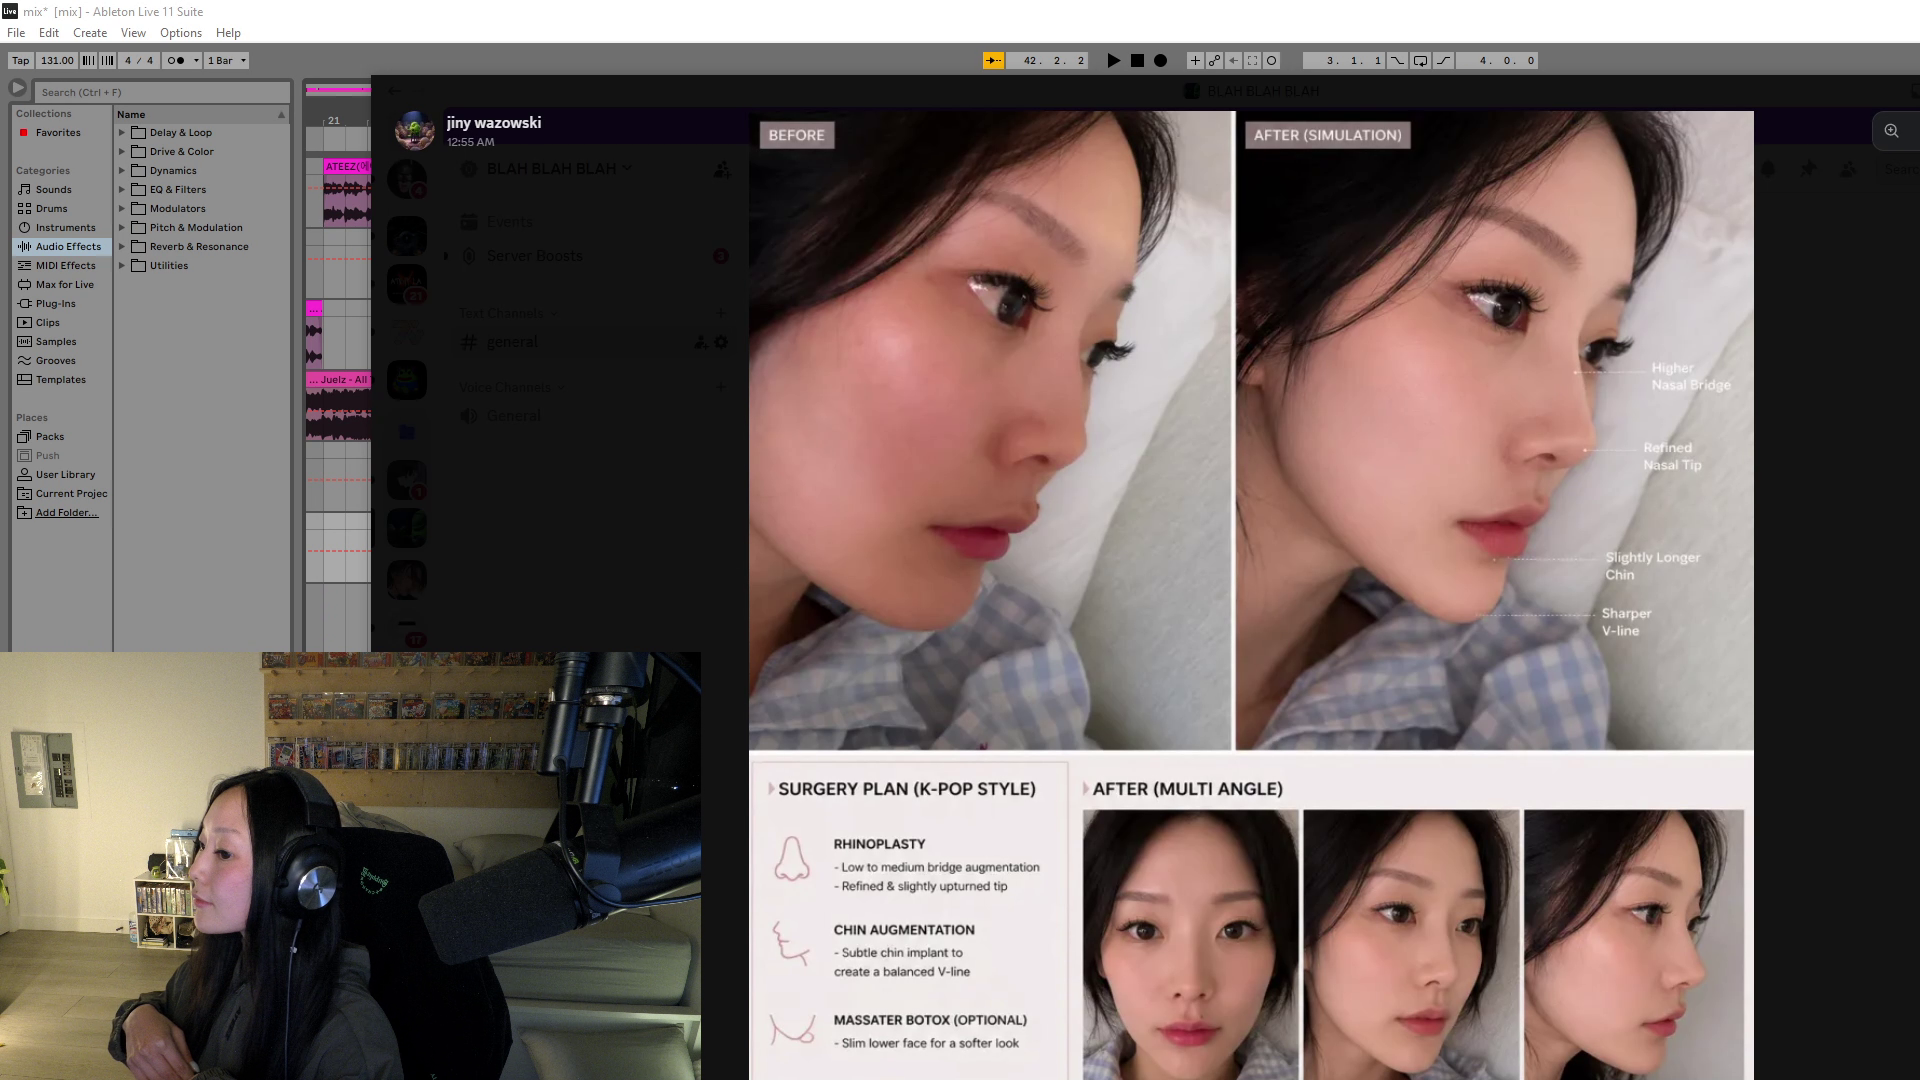Click the 42. 2. 2 arrangement position field

(1046, 61)
